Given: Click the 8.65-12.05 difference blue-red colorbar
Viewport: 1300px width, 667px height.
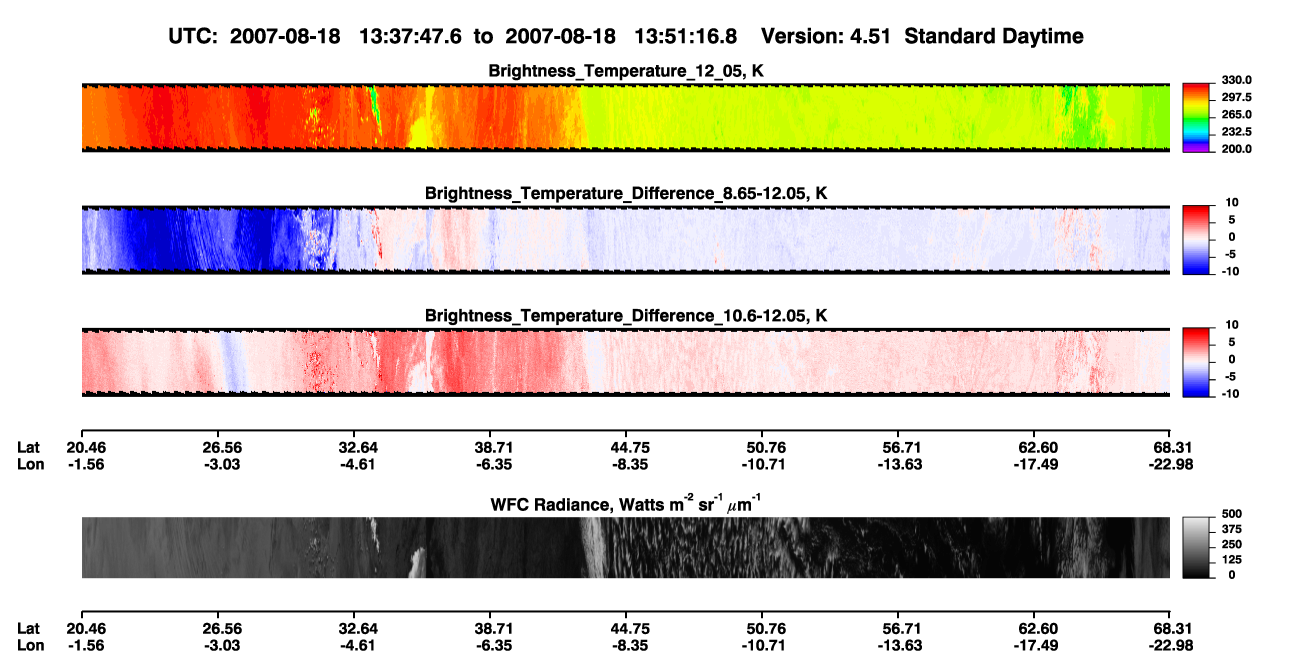Looking at the screenshot, I should (1196, 239).
